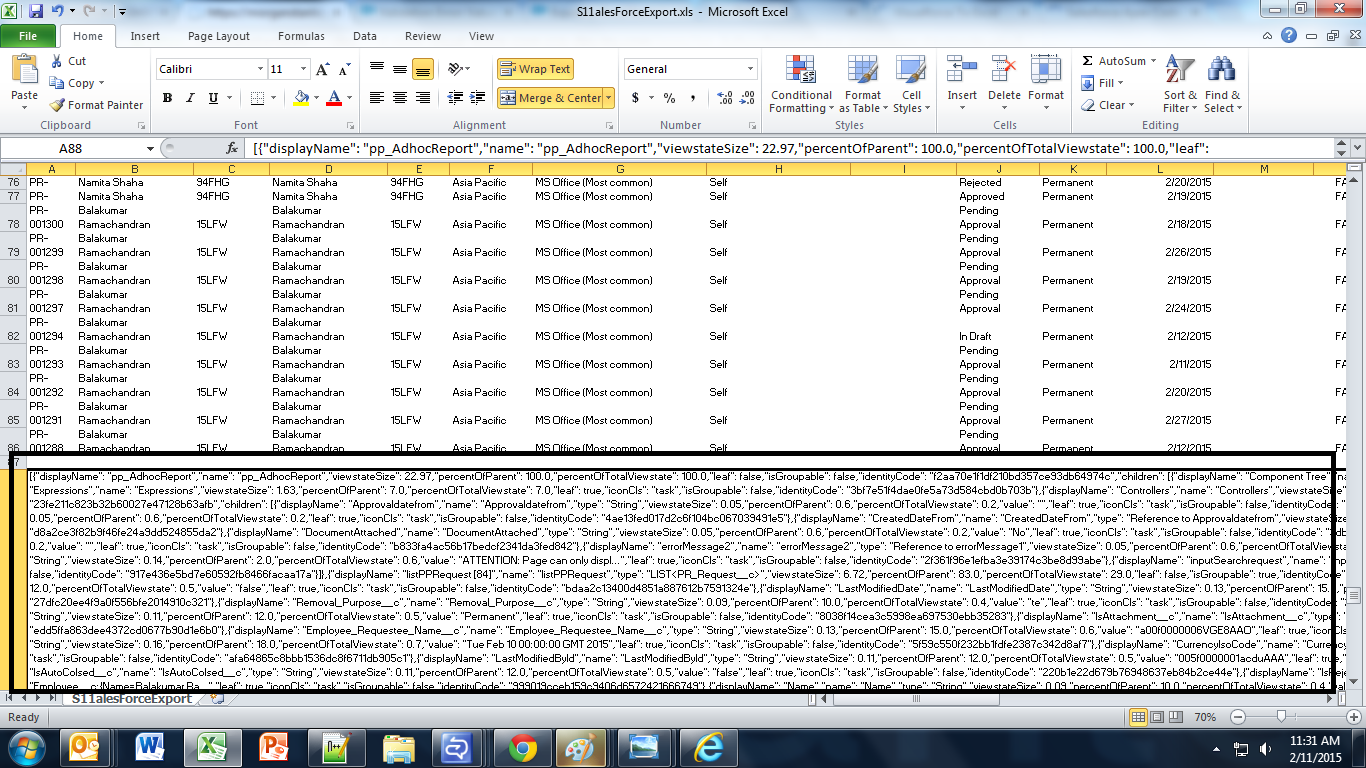1366x768 pixels.
Task: Apply the yellow Fill Color bucket
Action: click(x=301, y=98)
